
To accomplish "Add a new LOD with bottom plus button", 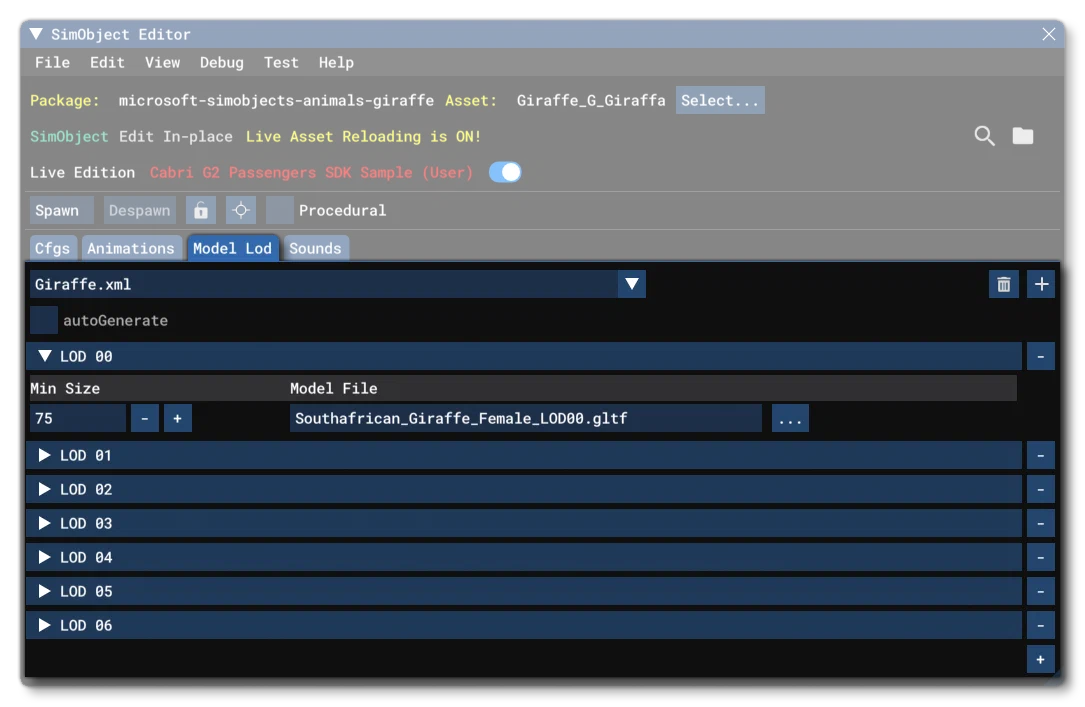I will coord(1041,659).
